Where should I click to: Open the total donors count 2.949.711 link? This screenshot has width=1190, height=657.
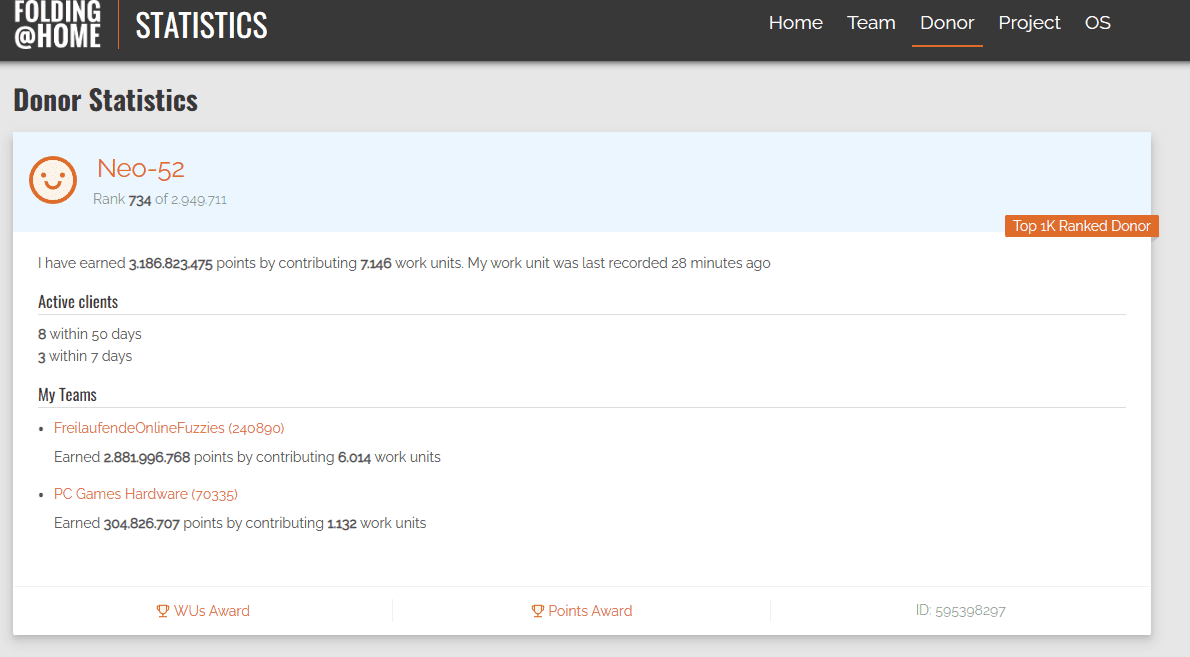tap(199, 200)
